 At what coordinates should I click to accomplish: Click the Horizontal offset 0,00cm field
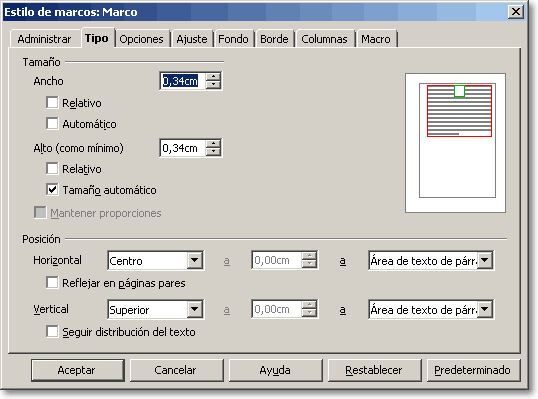[277, 260]
